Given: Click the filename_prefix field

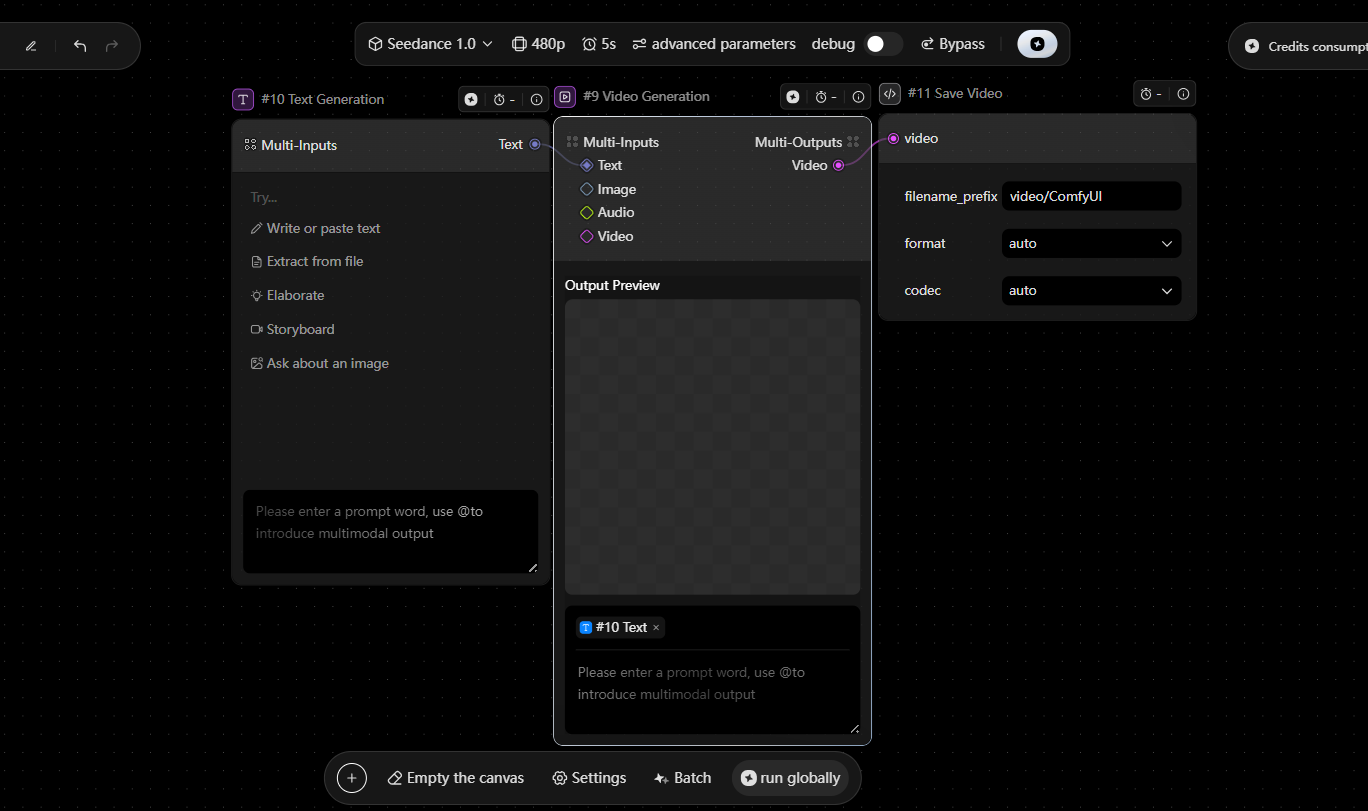Looking at the screenshot, I should coord(1091,196).
